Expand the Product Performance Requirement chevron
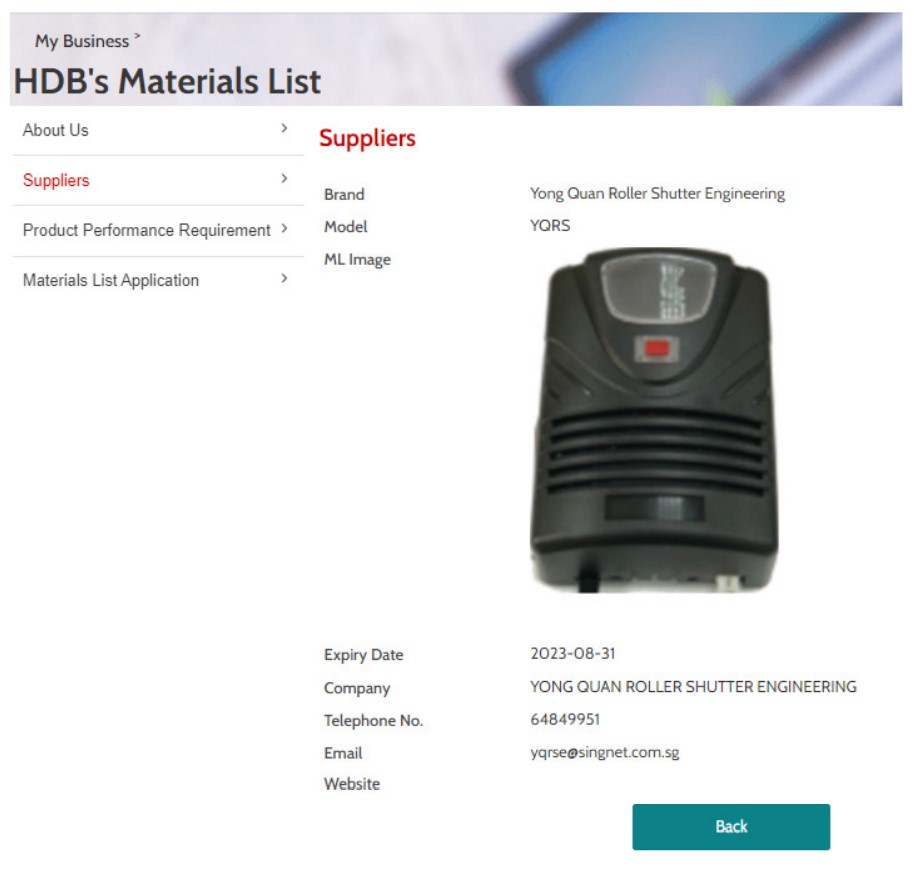 tap(284, 228)
